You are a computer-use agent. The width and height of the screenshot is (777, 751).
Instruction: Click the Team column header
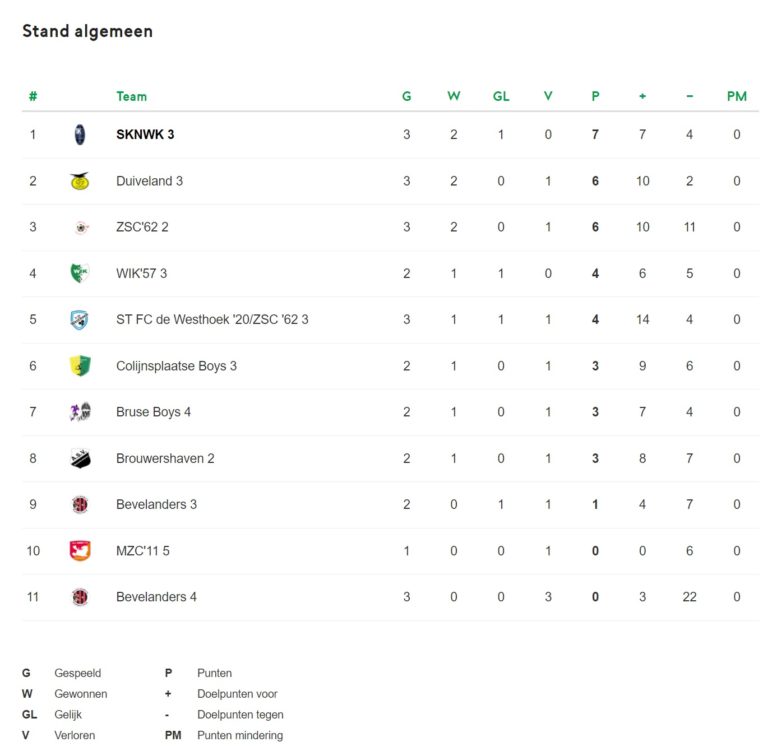[x=131, y=96]
